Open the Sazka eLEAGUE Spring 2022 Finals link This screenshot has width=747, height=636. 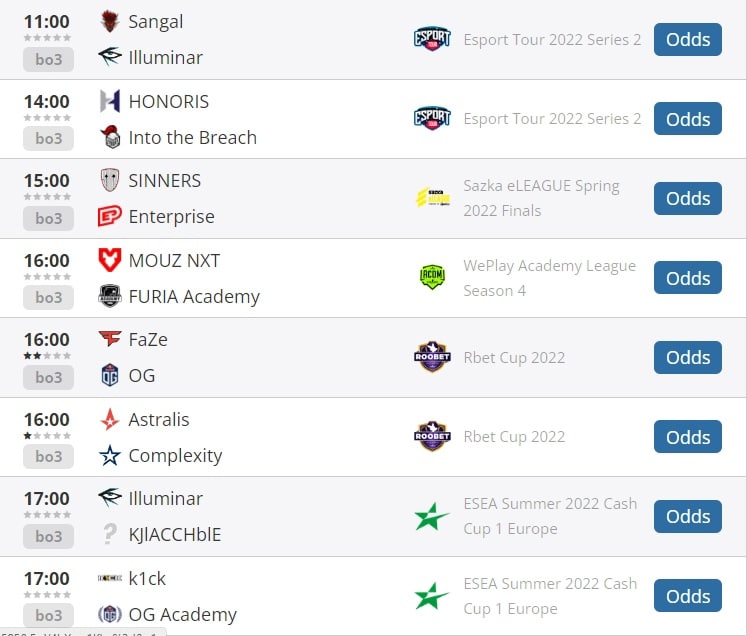(541, 198)
